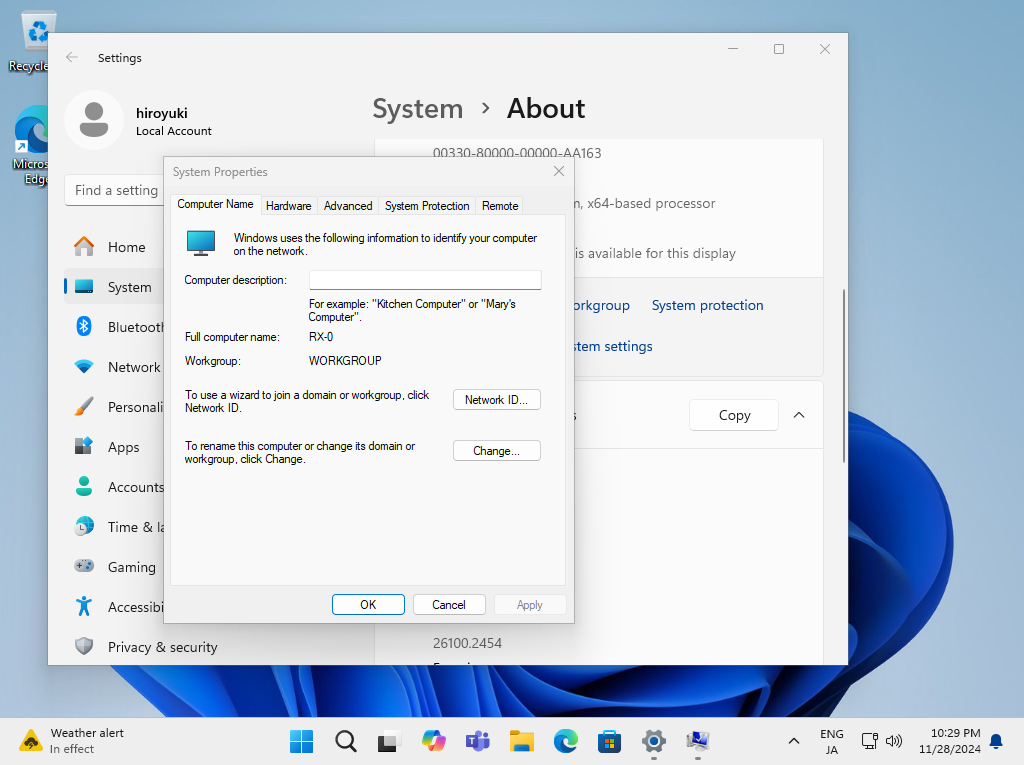1024x765 pixels.
Task: Switch to the Computer Name tab
Action: click(216, 204)
